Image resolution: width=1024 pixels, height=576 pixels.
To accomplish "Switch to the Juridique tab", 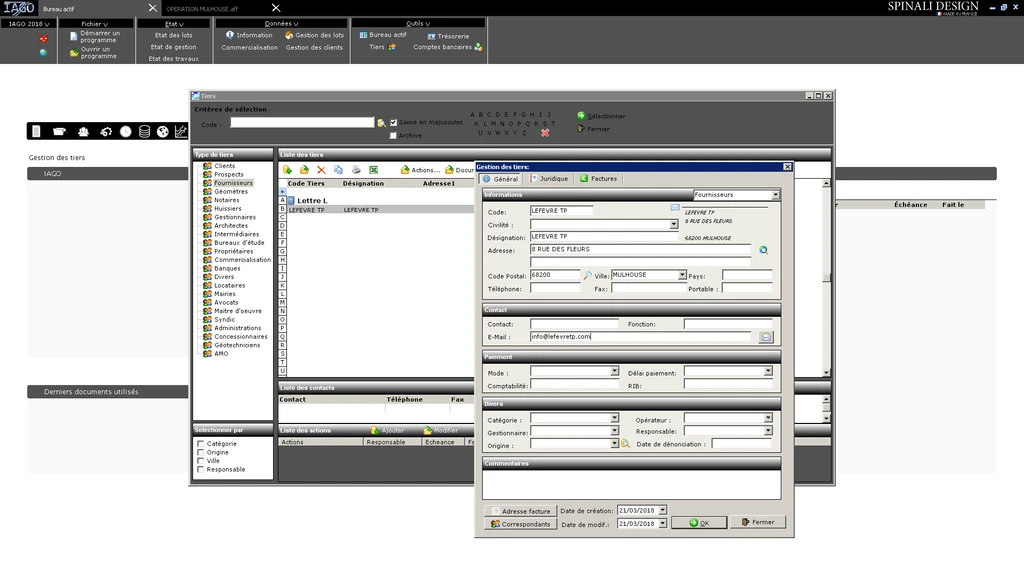I will point(548,179).
